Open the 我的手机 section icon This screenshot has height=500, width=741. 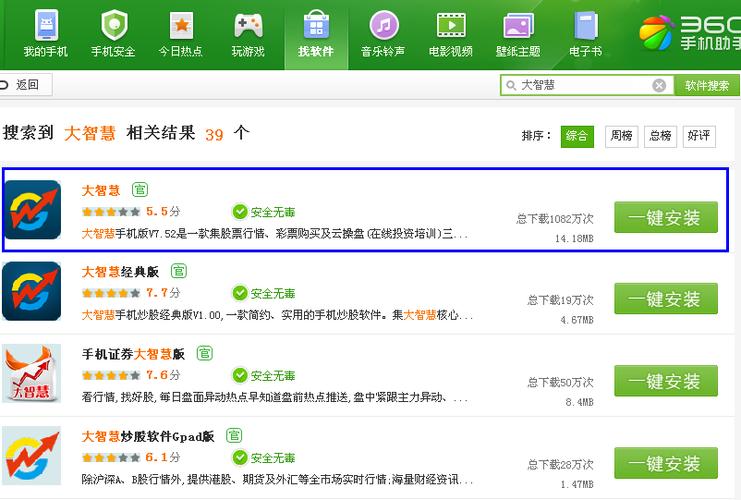(x=46, y=26)
